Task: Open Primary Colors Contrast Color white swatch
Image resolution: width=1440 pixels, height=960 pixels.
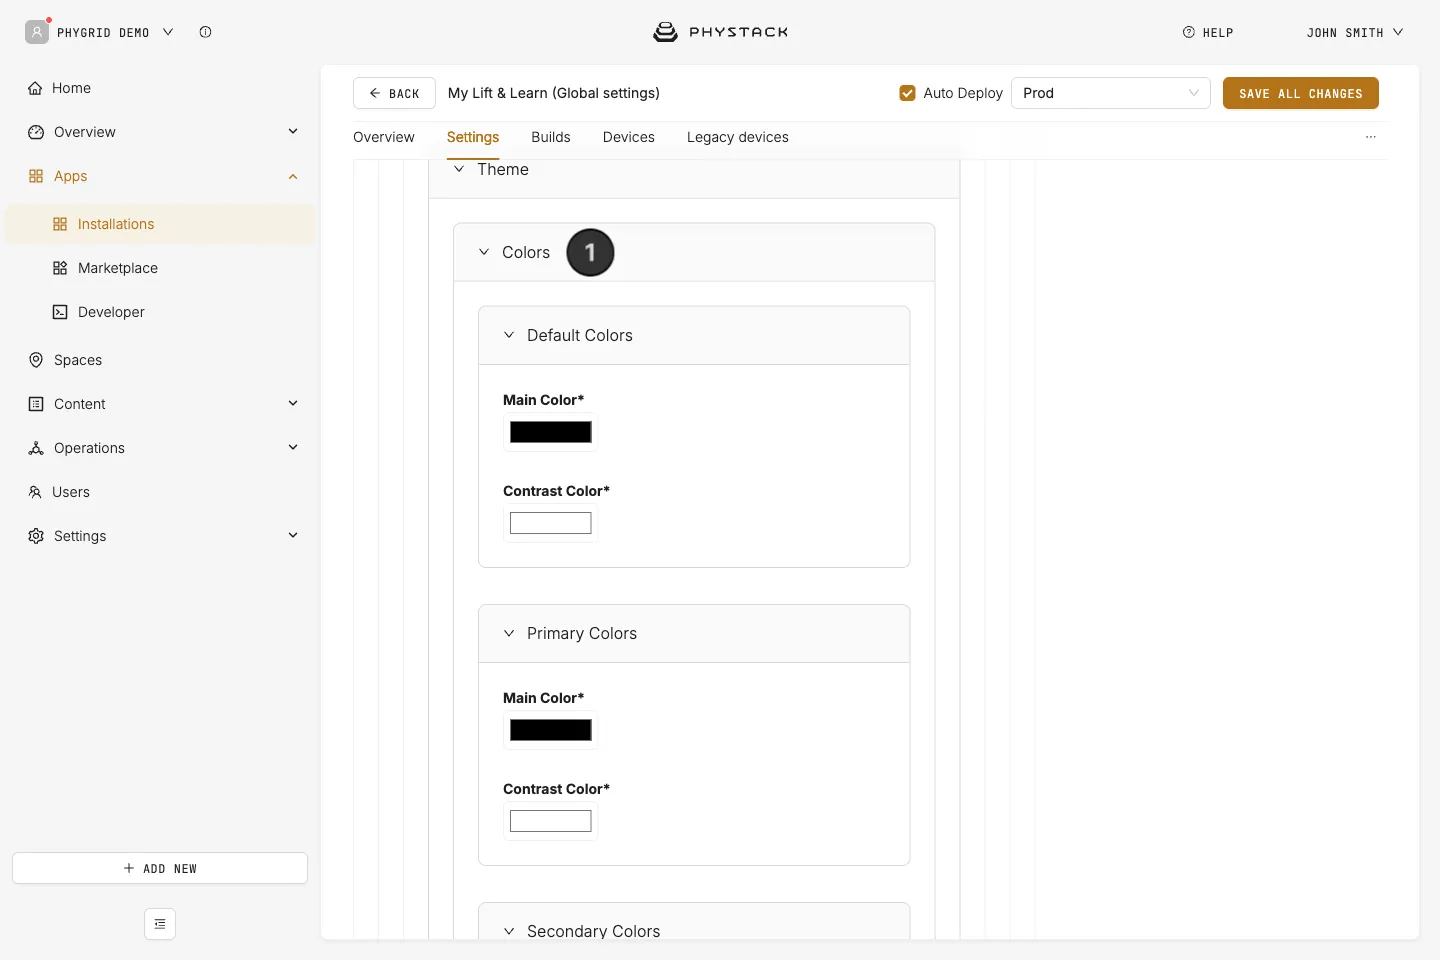Action: click(551, 821)
